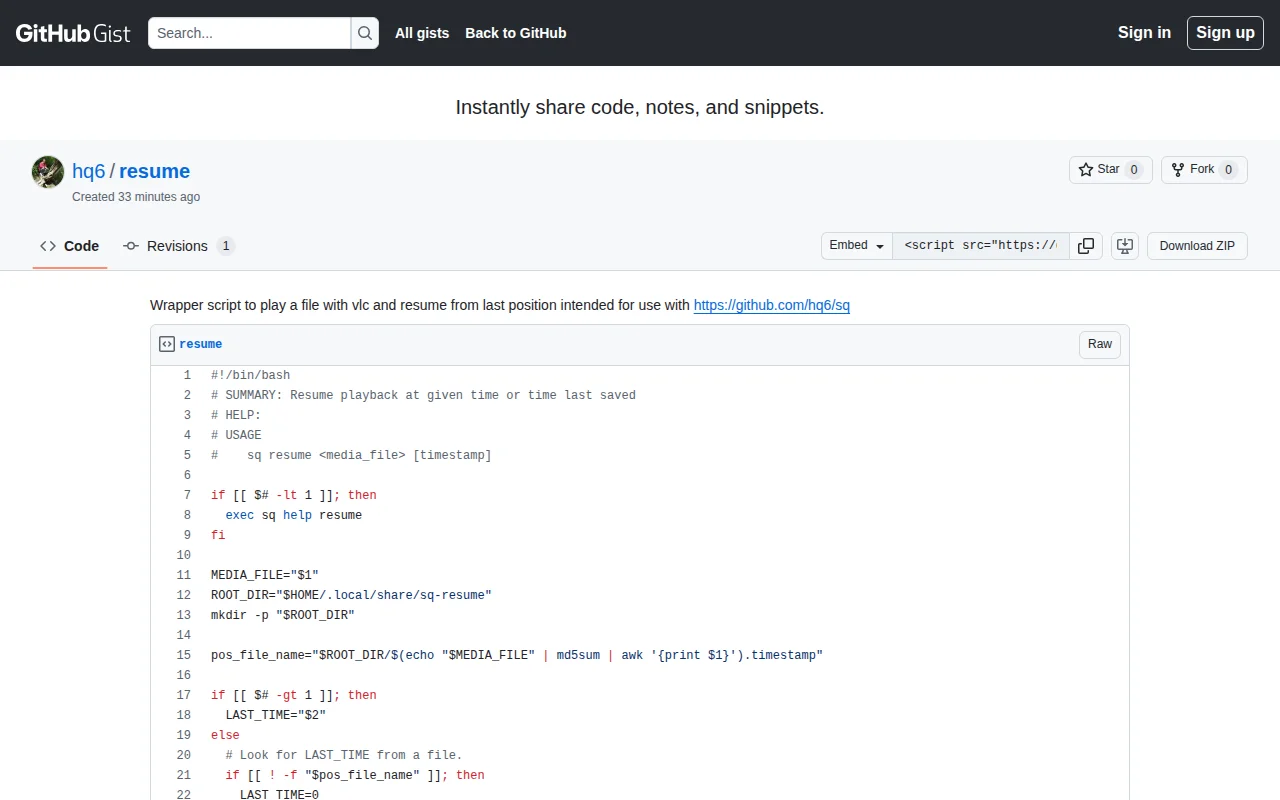Open the All gists menu item
This screenshot has height=800, width=1280.
click(422, 33)
